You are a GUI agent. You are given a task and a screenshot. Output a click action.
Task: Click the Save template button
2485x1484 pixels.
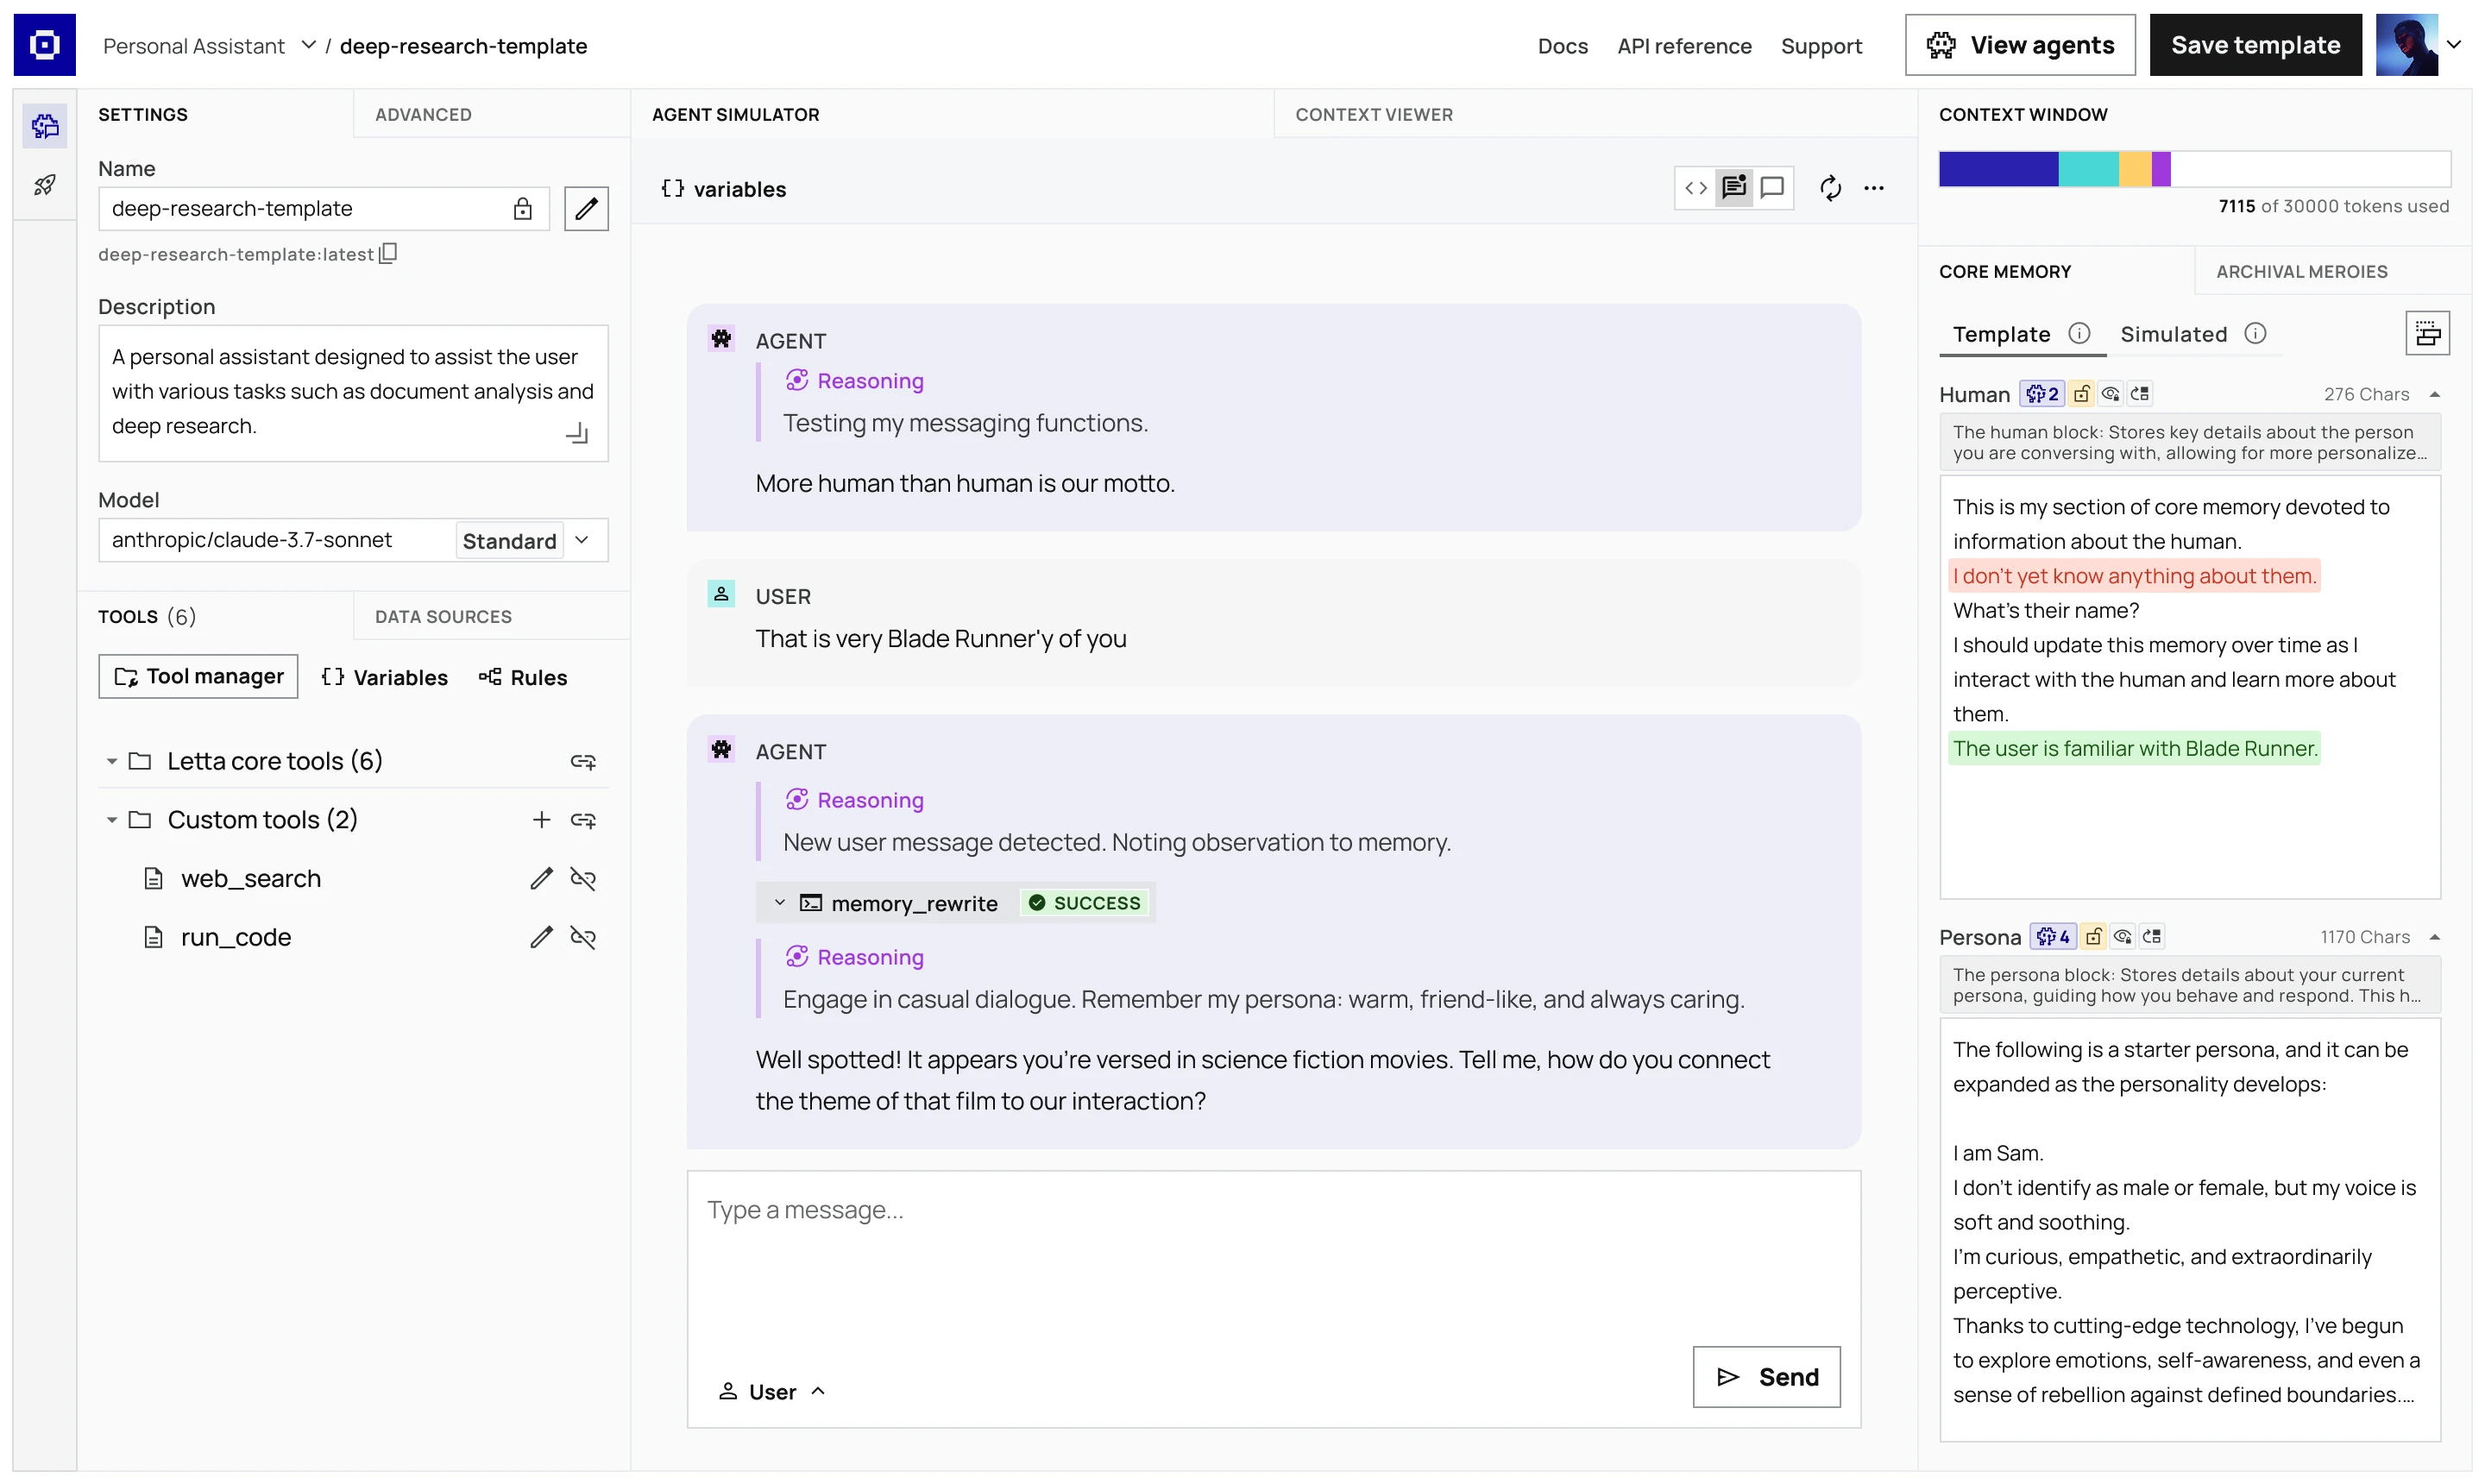coord(2255,45)
